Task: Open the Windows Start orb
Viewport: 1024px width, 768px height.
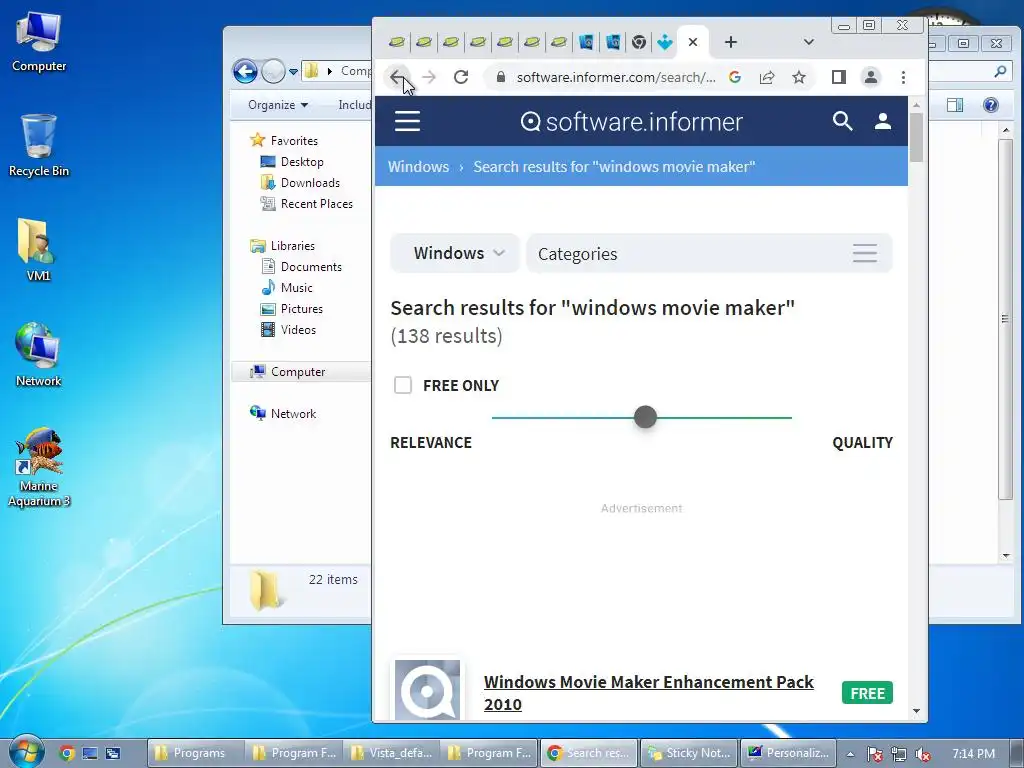Action: coord(25,752)
